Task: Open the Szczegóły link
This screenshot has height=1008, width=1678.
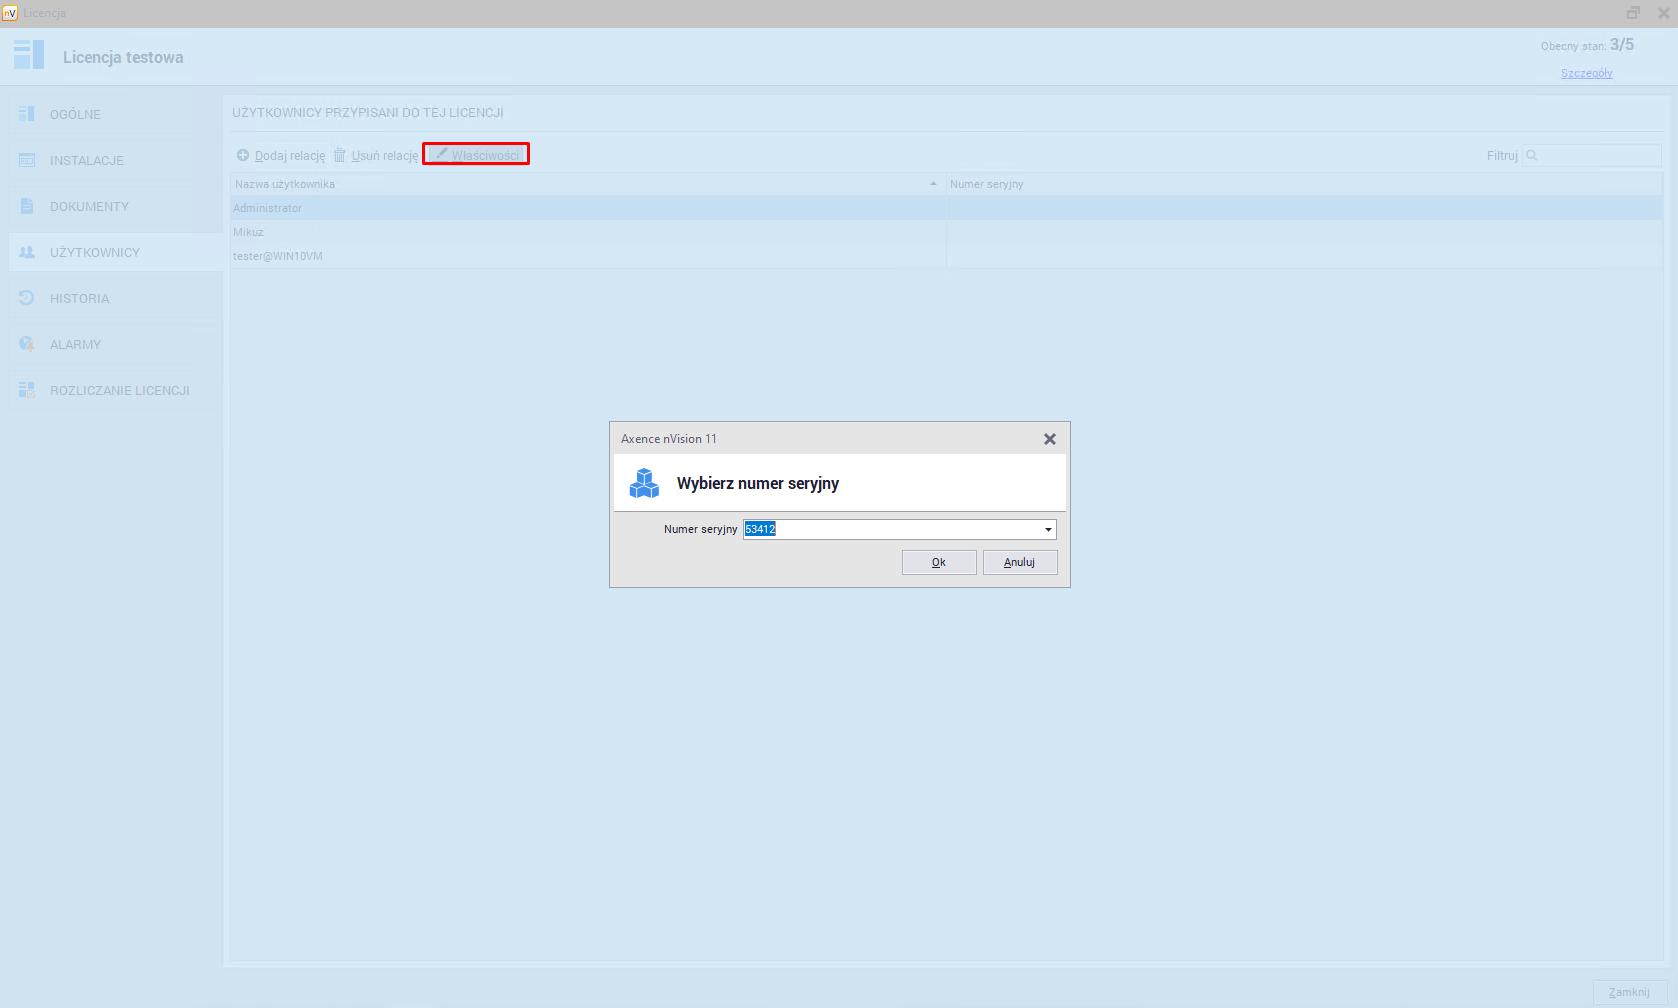Action: [x=1586, y=73]
